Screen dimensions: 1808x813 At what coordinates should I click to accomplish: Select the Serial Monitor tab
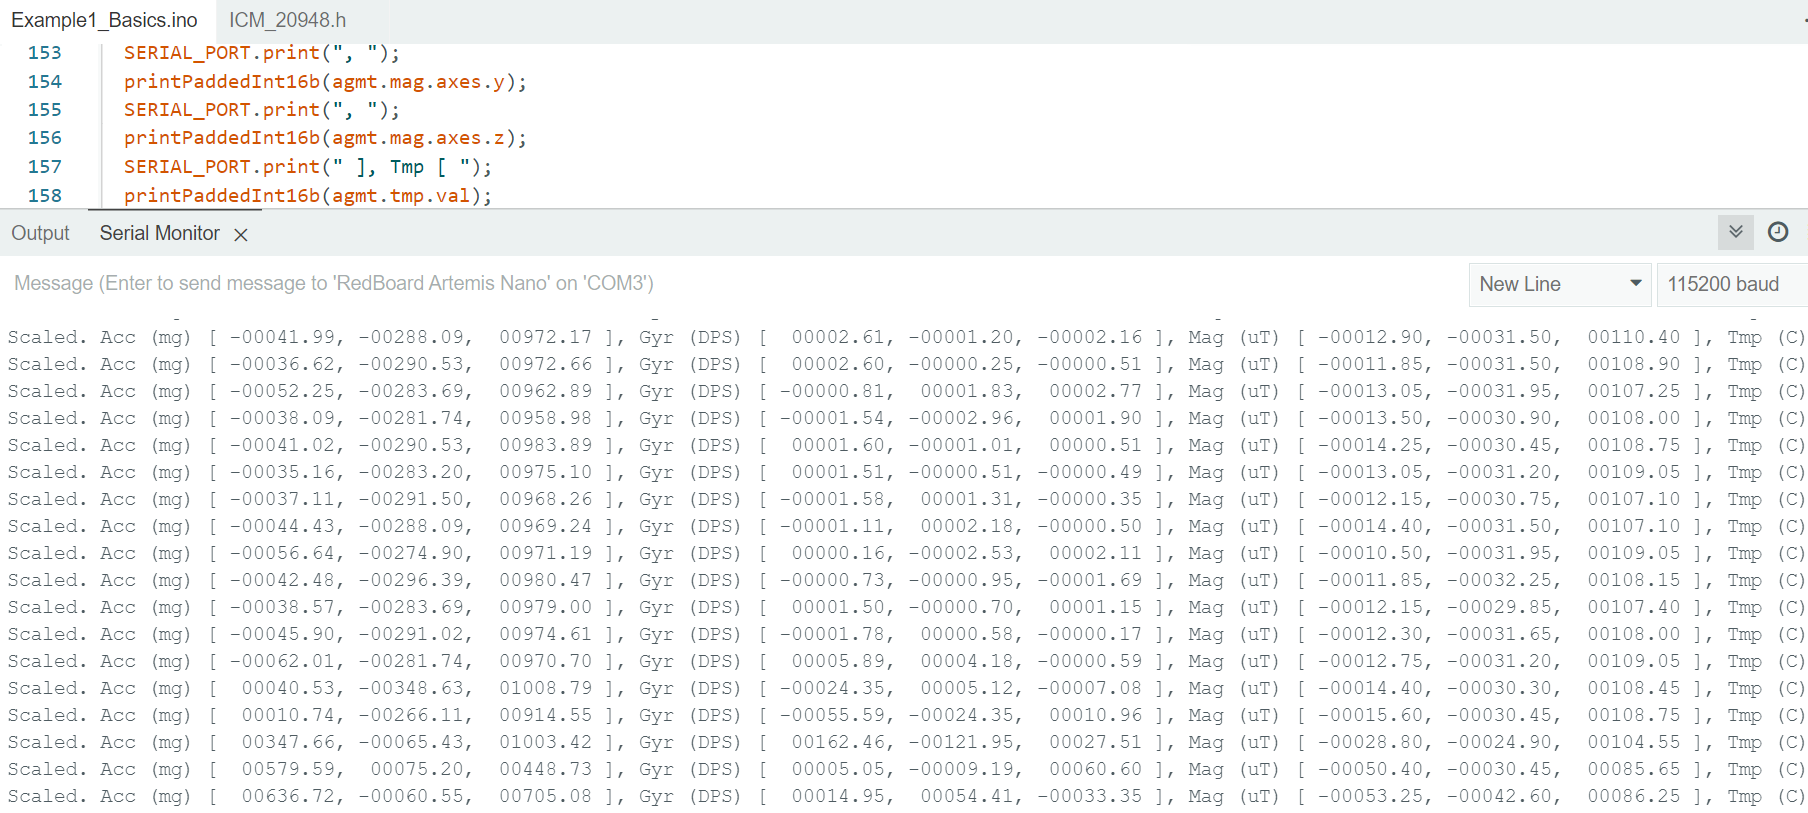coord(160,233)
